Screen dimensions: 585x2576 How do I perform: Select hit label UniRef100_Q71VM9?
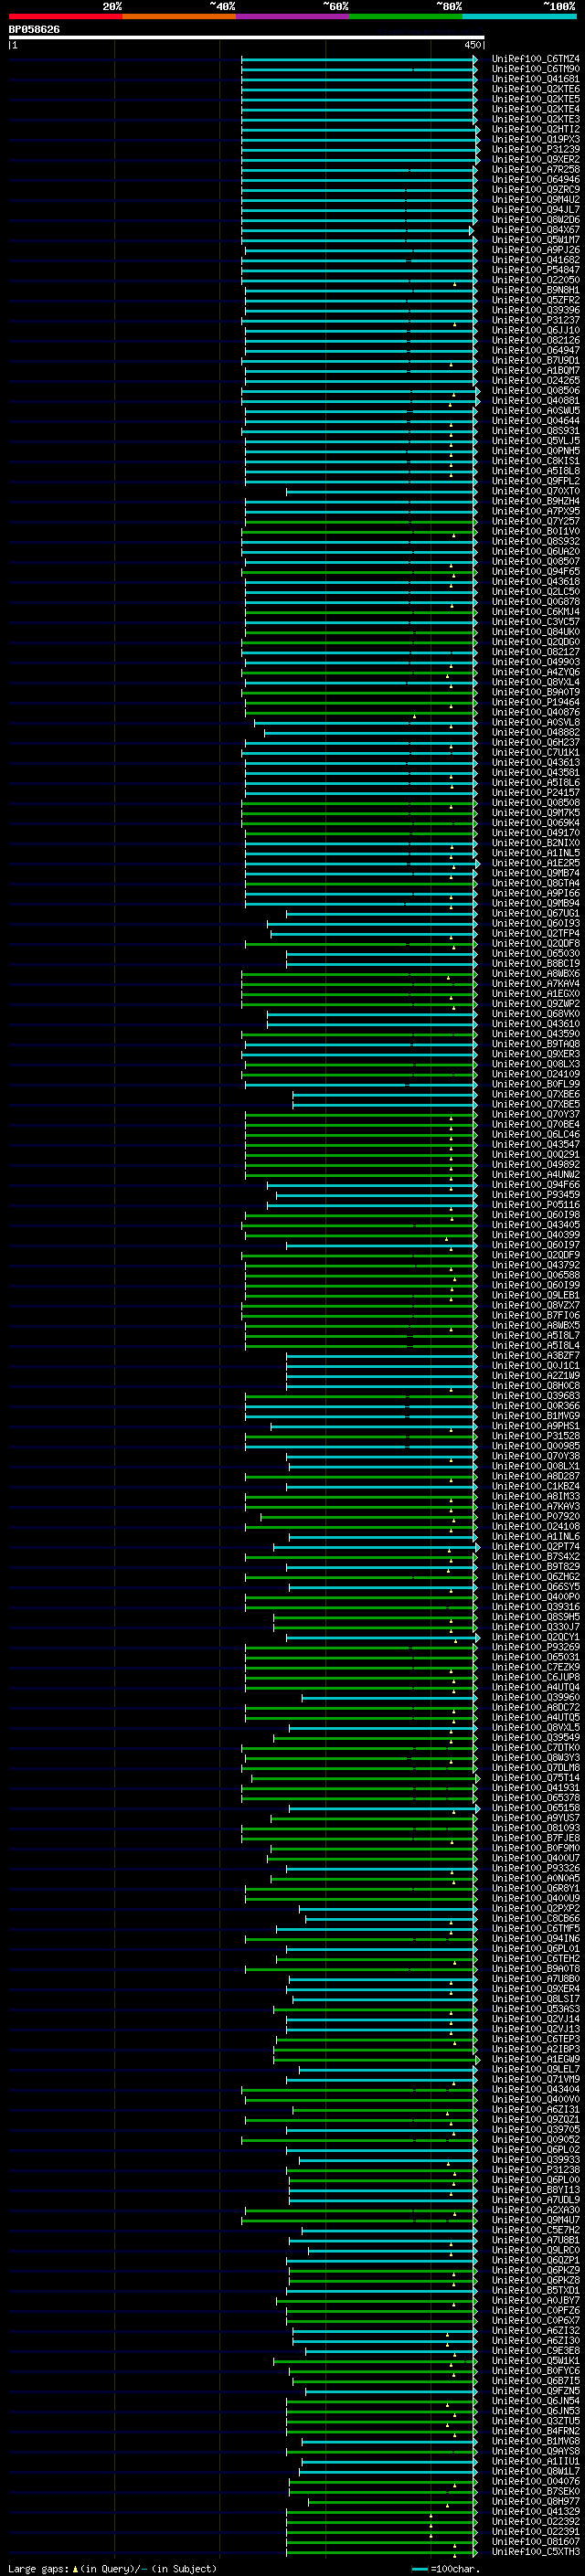pos(535,2079)
